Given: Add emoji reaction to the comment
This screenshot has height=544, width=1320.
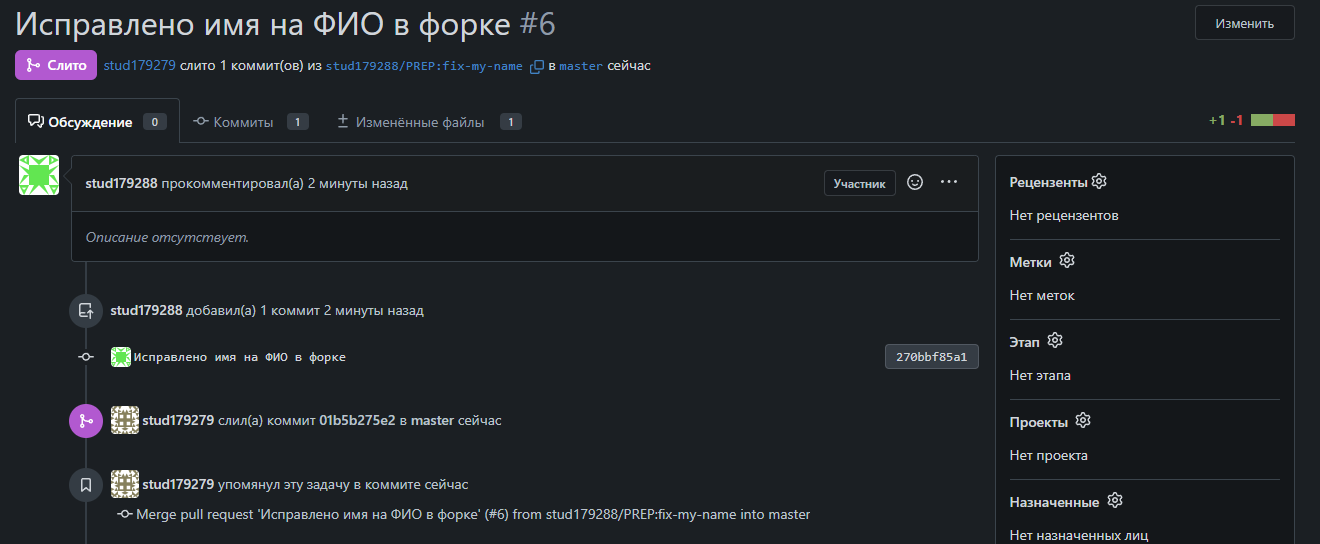Looking at the screenshot, I should 914,183.
